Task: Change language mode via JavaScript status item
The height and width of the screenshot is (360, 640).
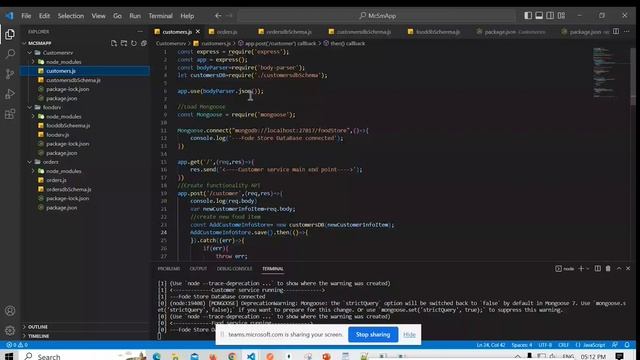Action: click(590, 345)
